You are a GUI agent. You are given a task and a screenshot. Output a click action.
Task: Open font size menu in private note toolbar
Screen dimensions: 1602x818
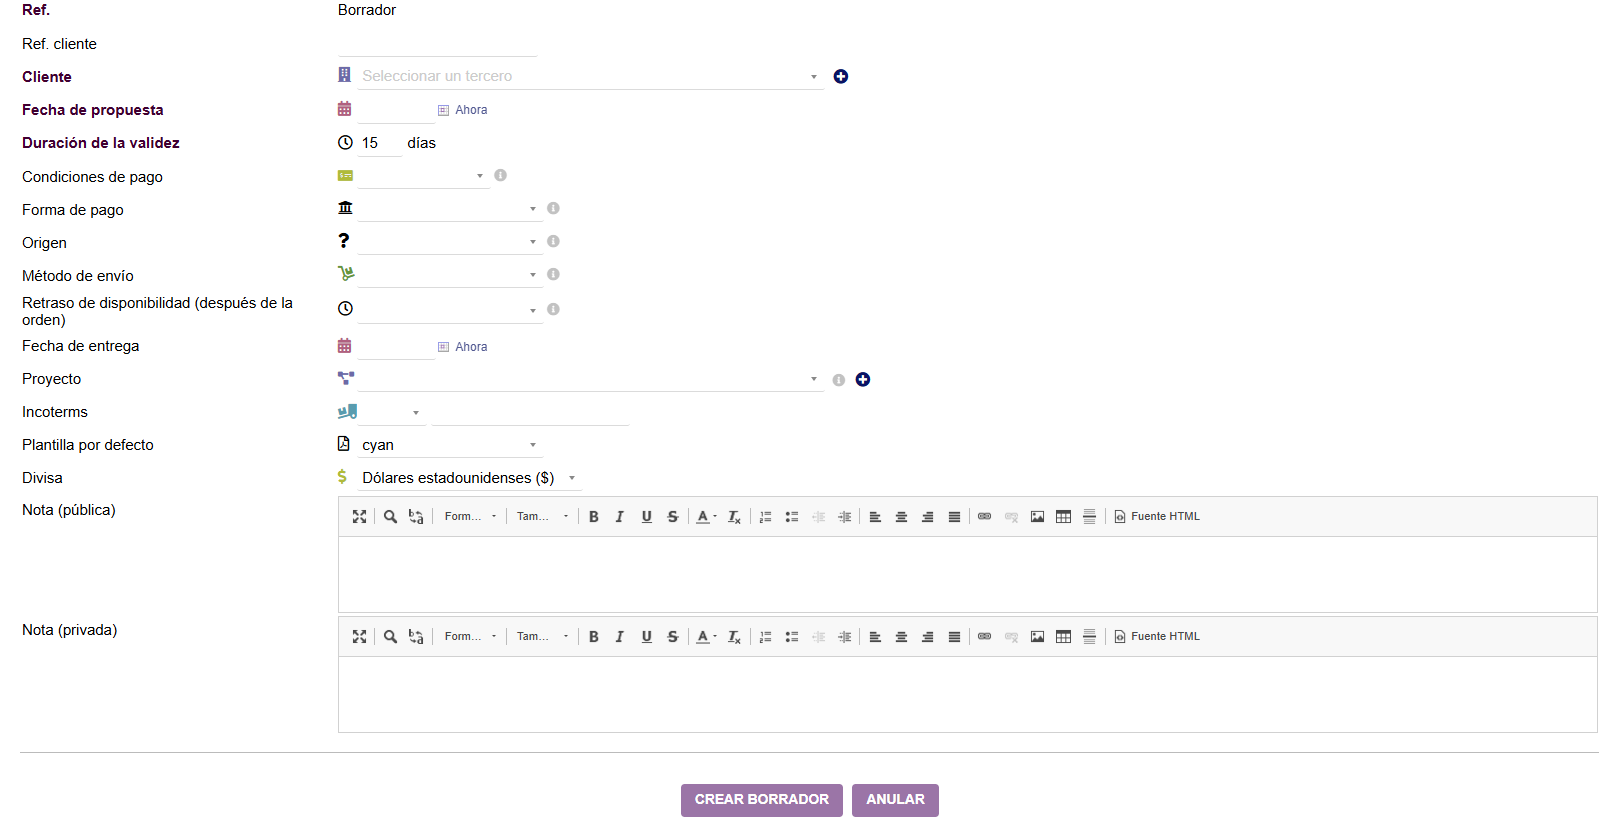click(x=542, y=637)
